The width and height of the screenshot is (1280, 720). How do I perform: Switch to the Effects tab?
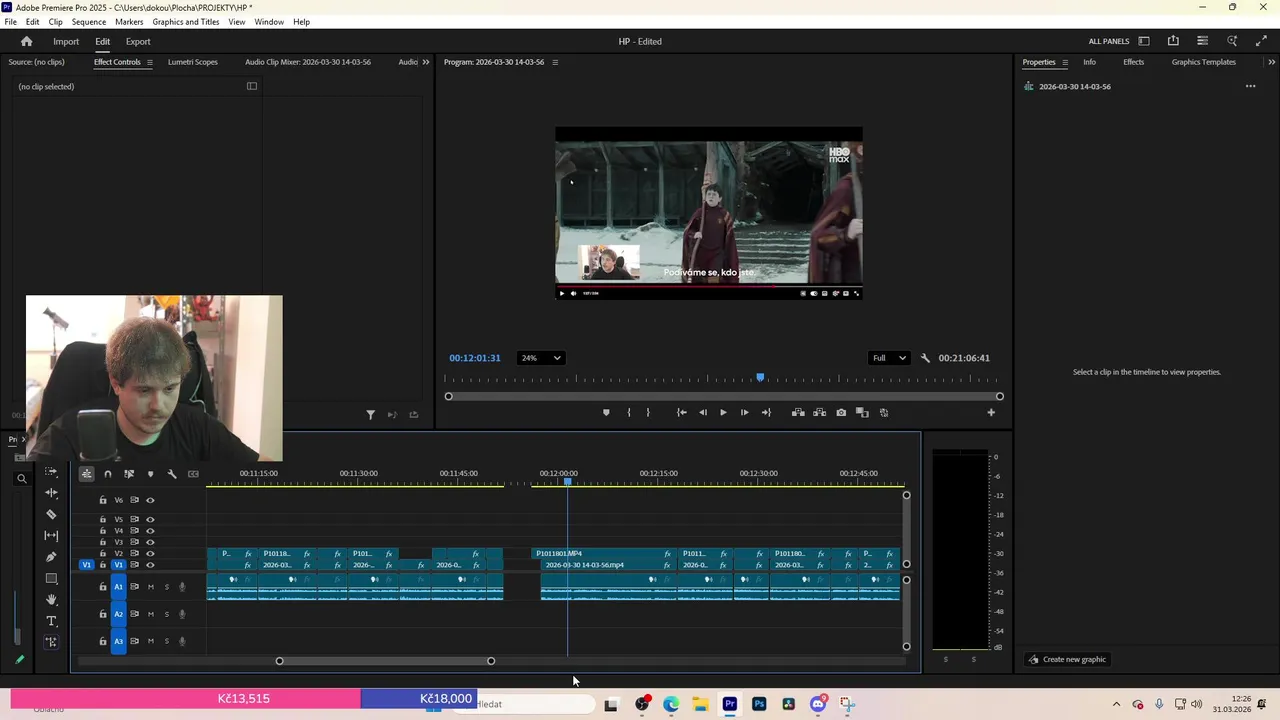pos(1133,62)
